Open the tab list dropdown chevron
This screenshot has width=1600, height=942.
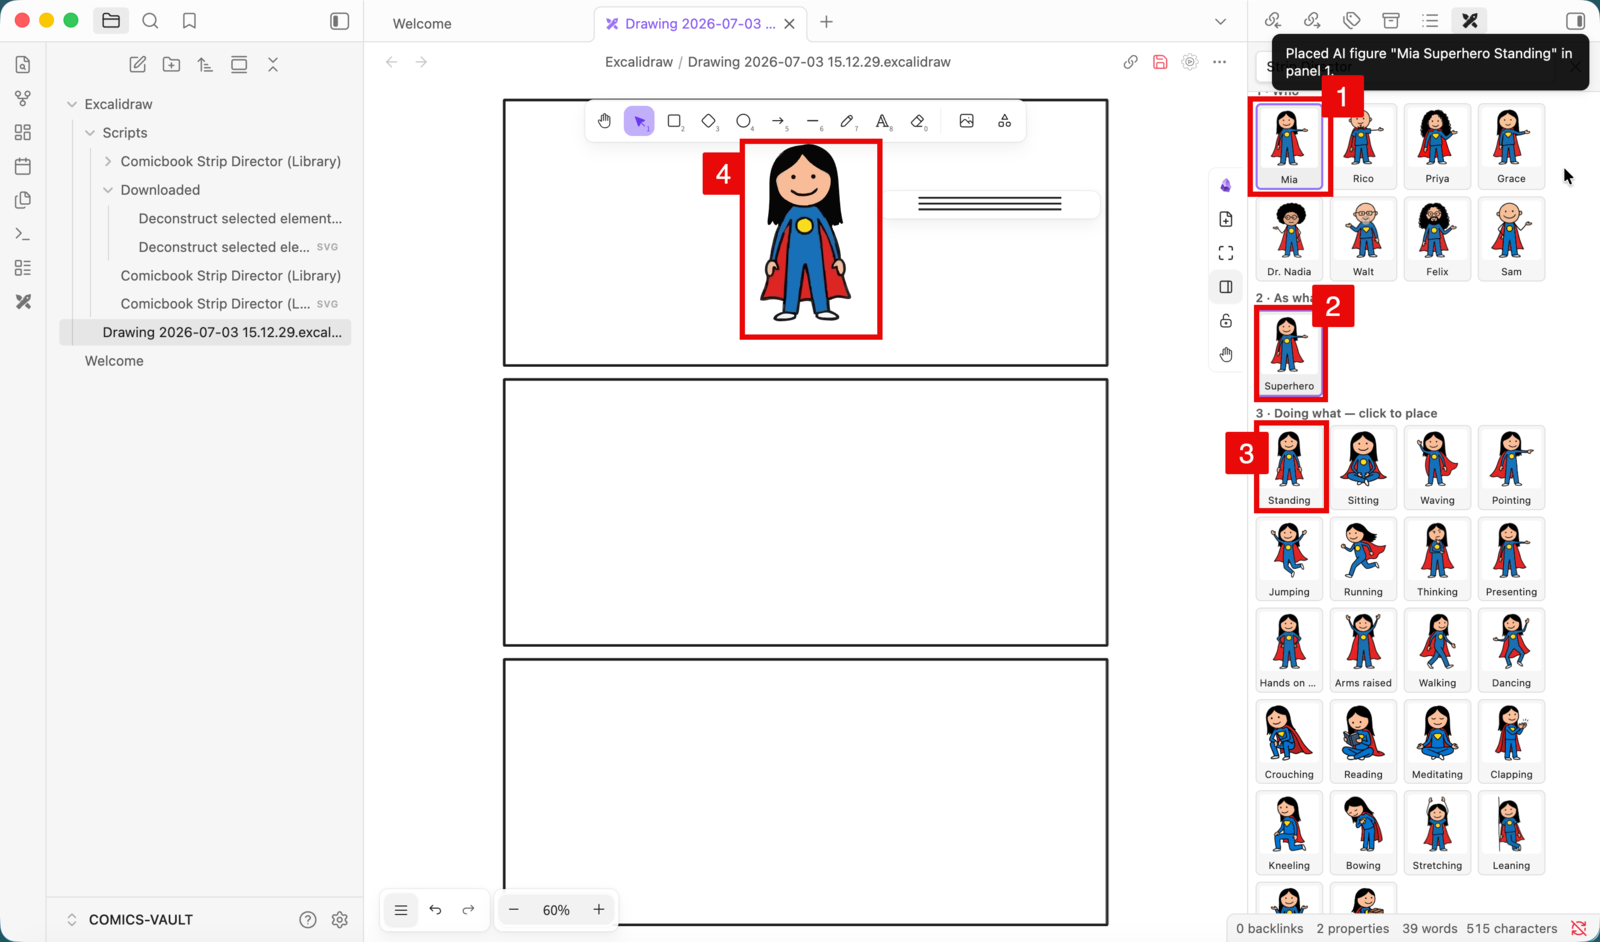(1220, 22)
